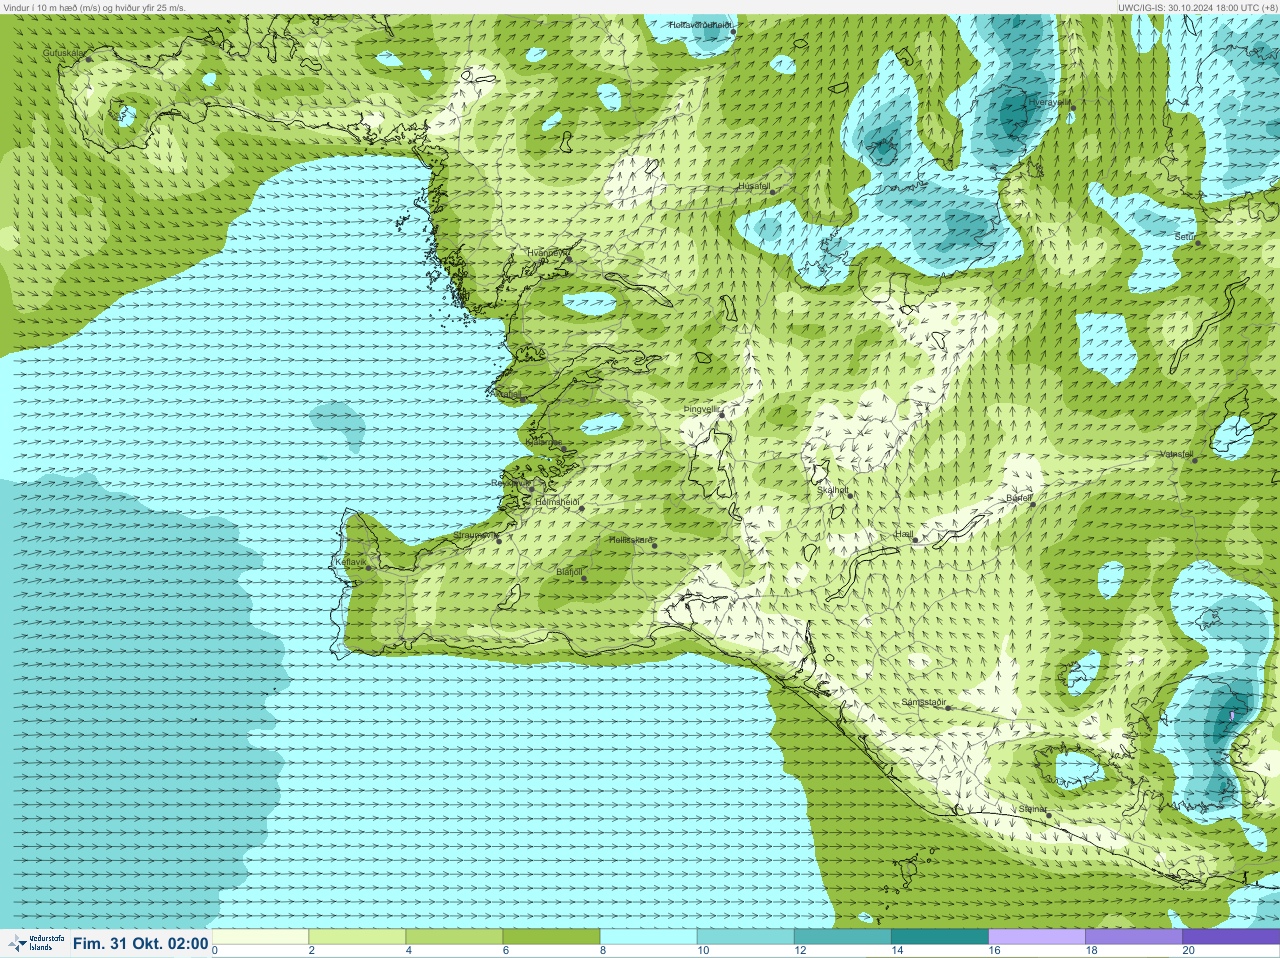1280x958 pixels.
Task: Click the Steinar station marker dot
Action: [1048, 815]
